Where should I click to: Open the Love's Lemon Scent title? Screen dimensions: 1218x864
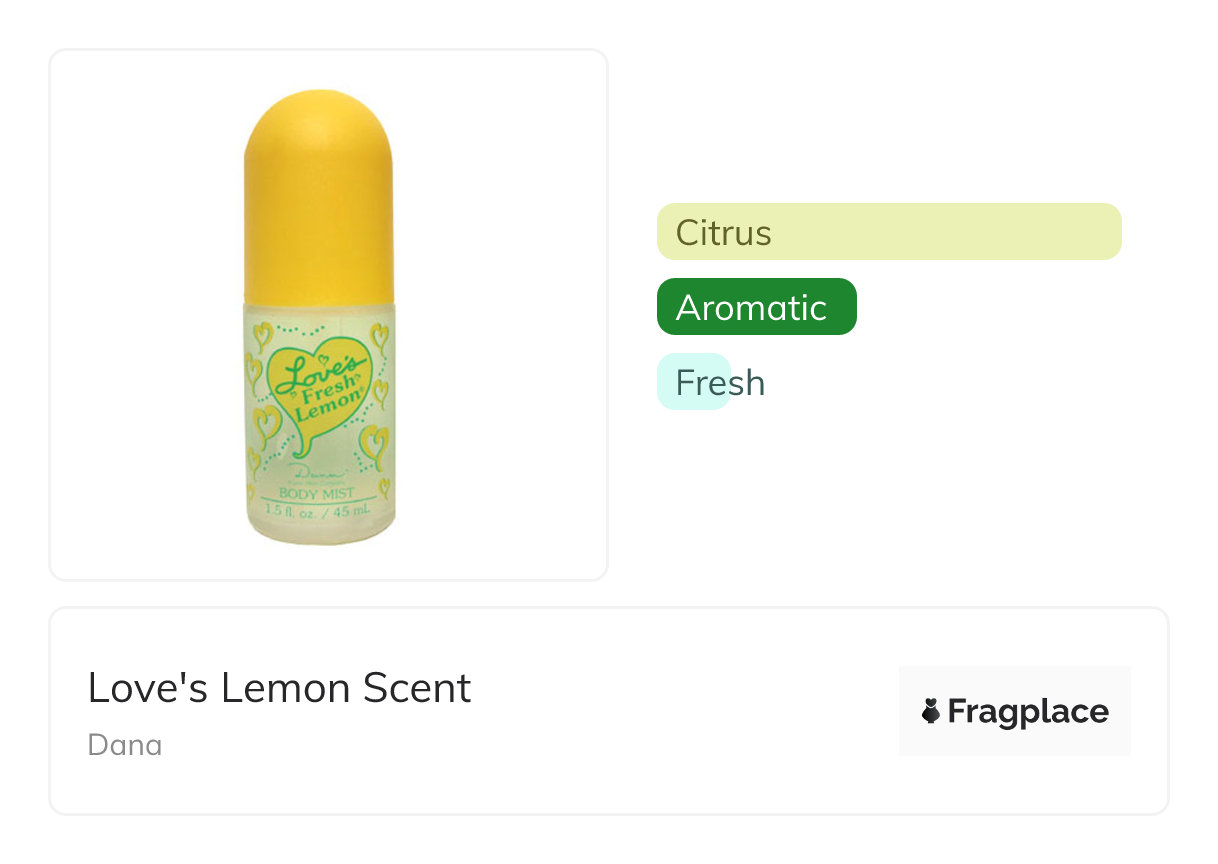[x=279, y=688]
